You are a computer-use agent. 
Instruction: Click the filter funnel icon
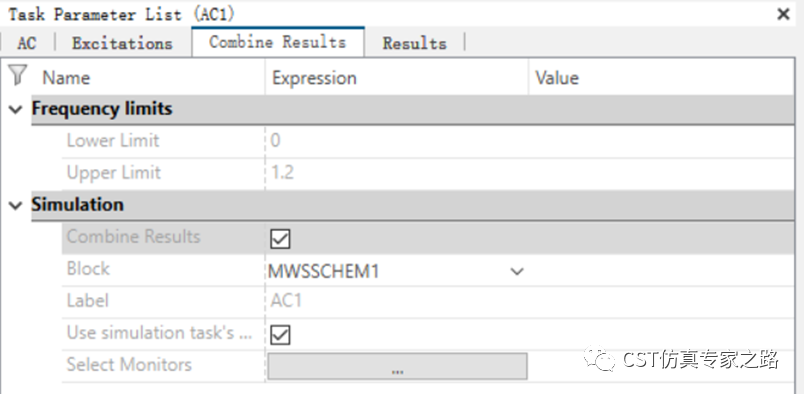click(18, 75)
